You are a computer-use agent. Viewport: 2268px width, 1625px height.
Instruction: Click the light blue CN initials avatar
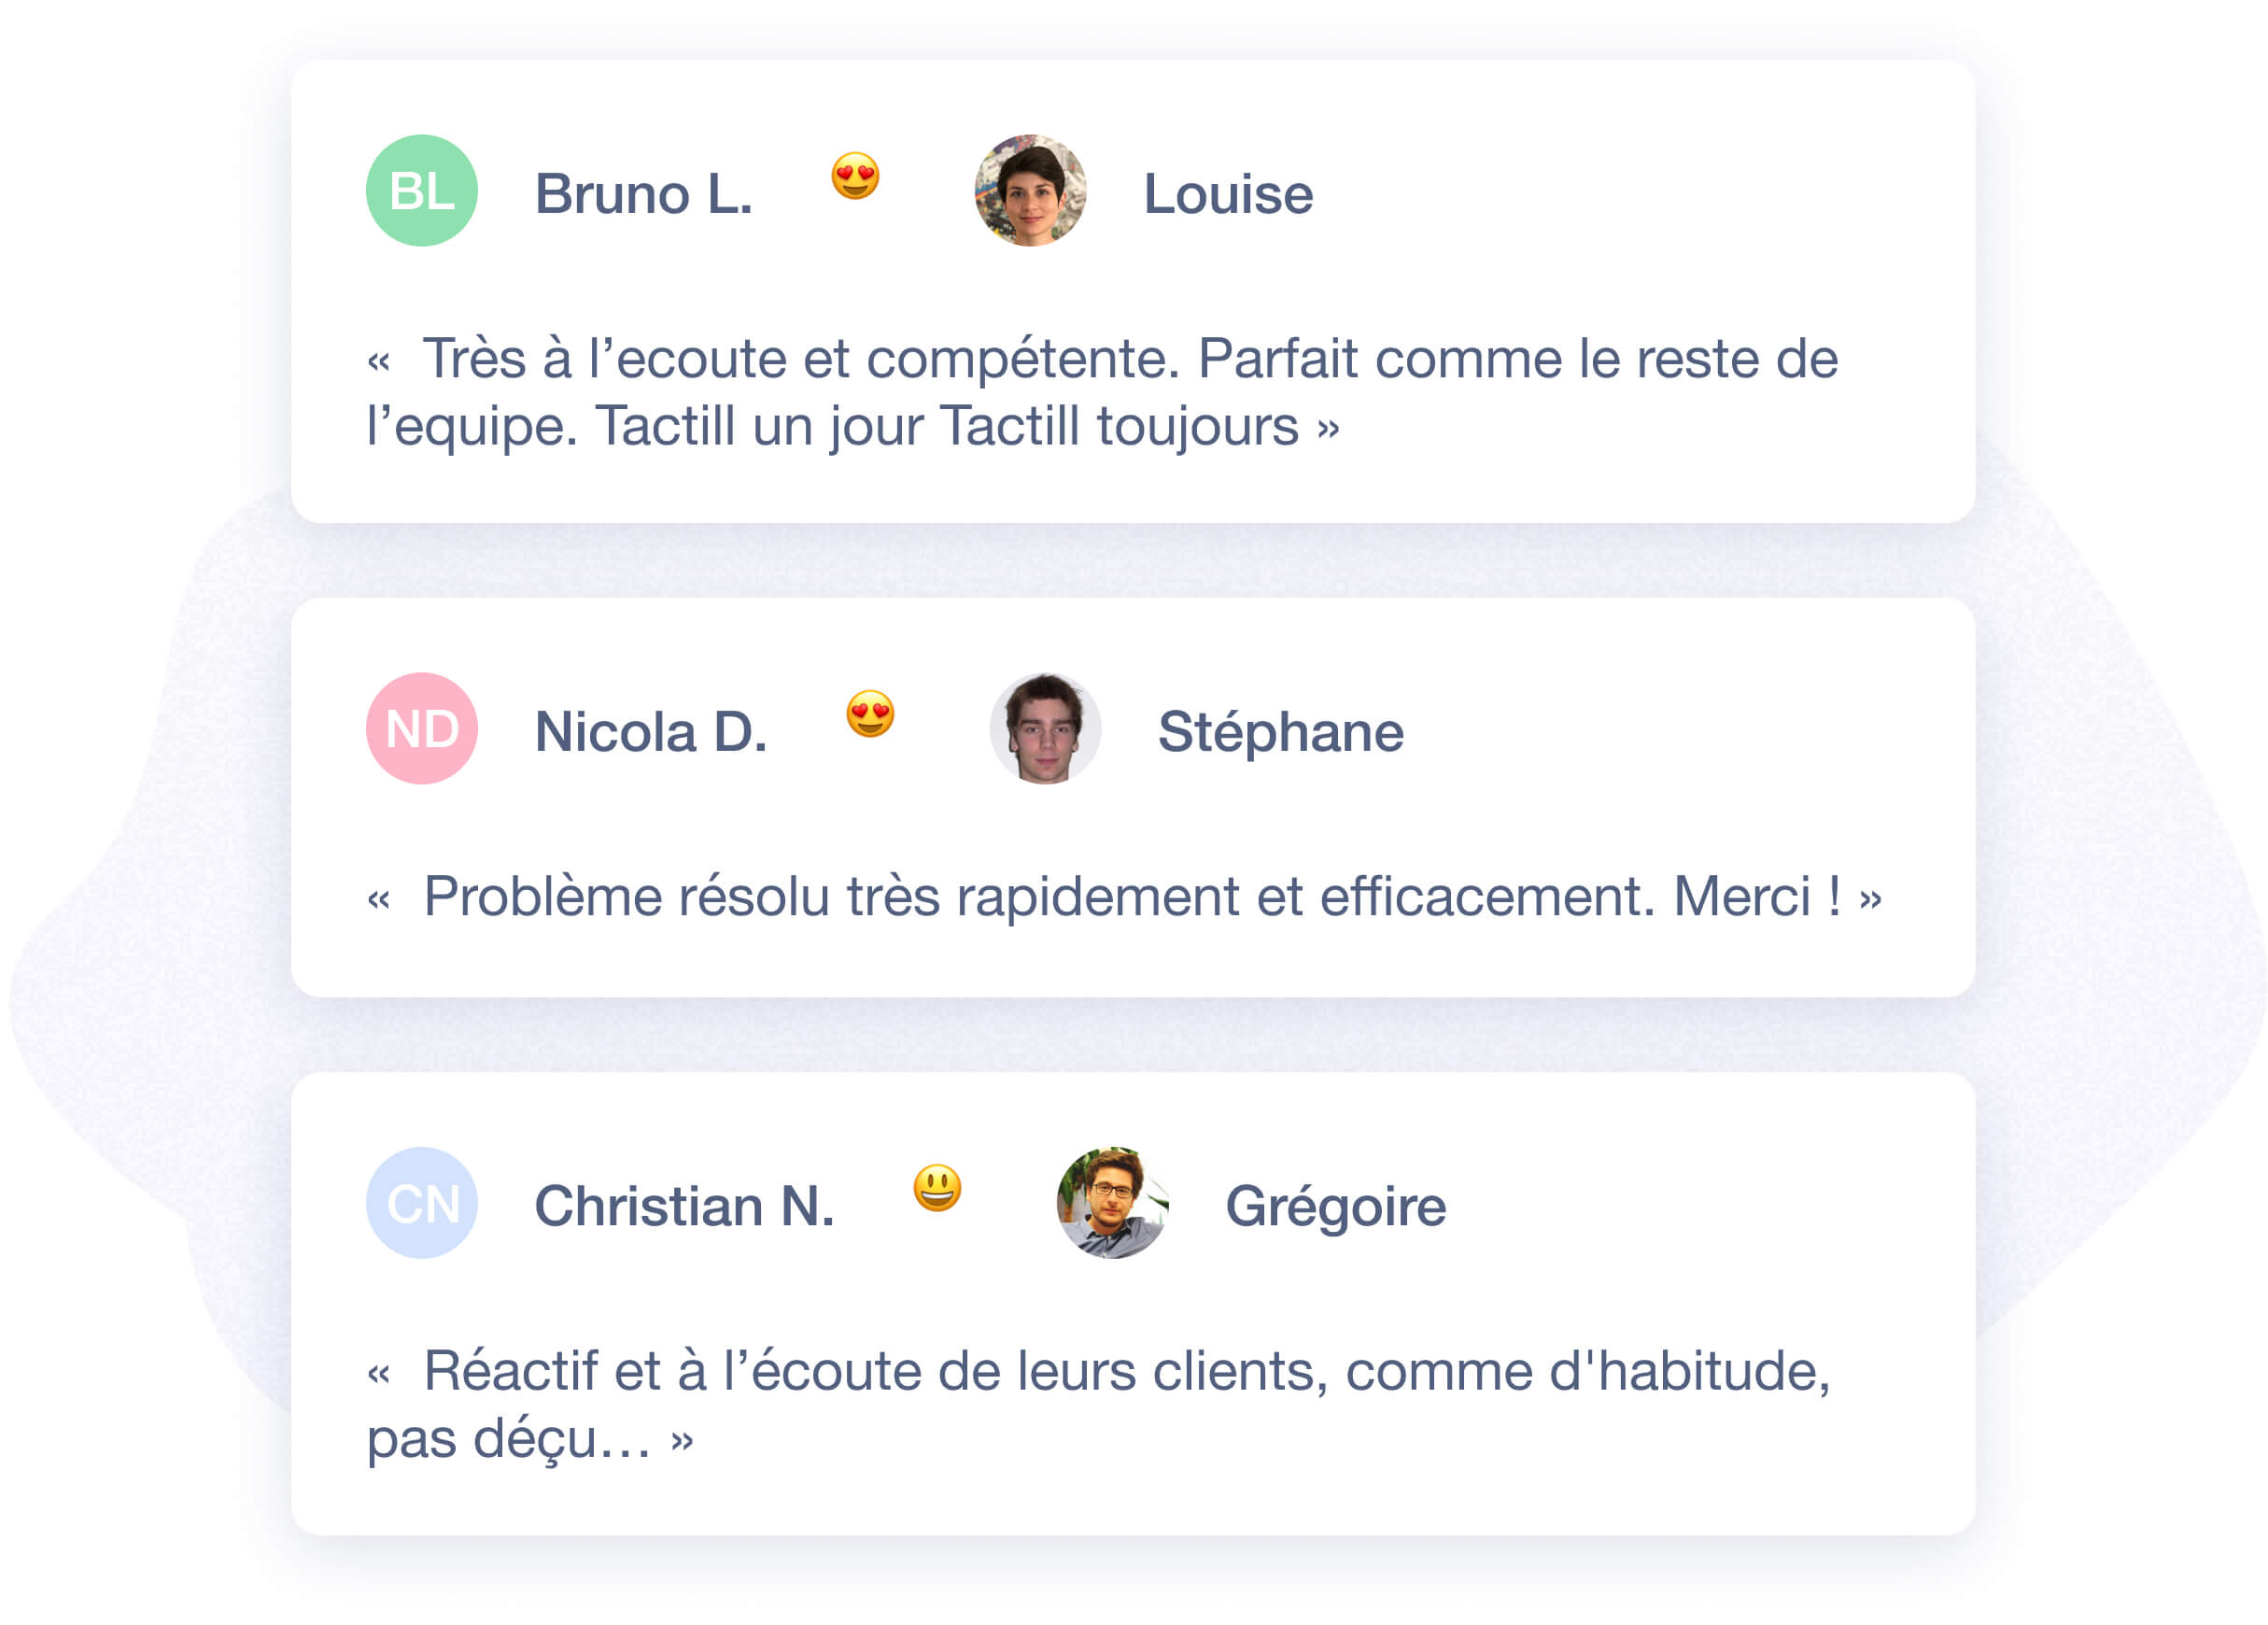[x=421, y=1203]
